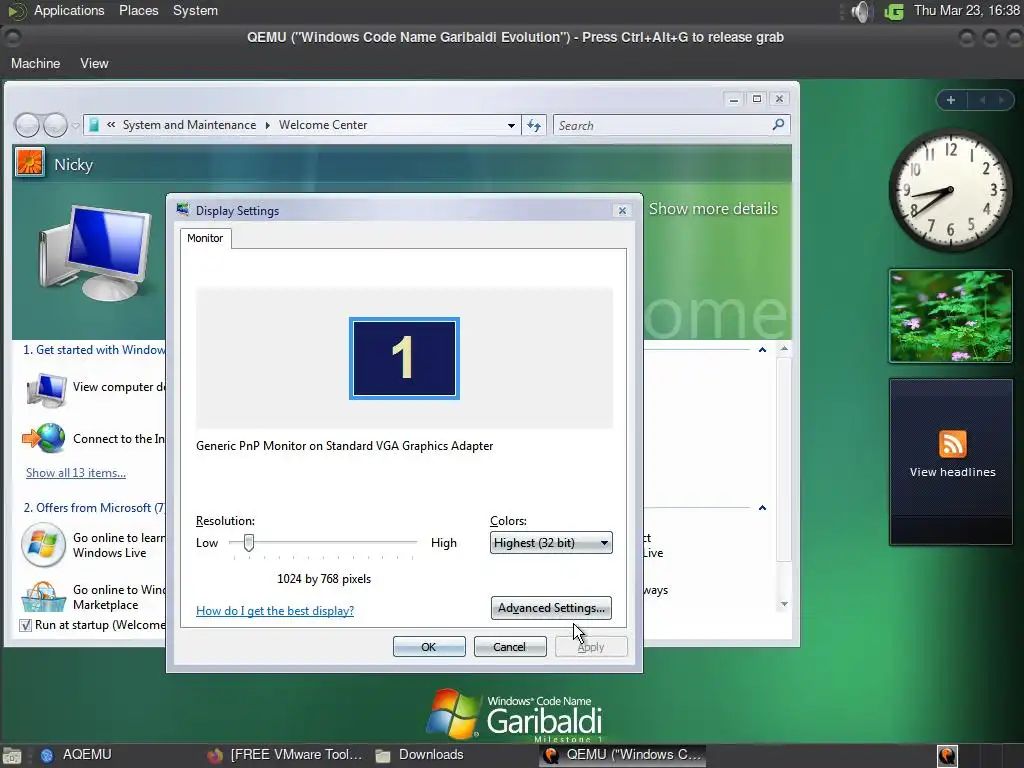Switch to Downloads folder taskbar window
This screenshot has width=1024, height=768.
coord(420,755)
